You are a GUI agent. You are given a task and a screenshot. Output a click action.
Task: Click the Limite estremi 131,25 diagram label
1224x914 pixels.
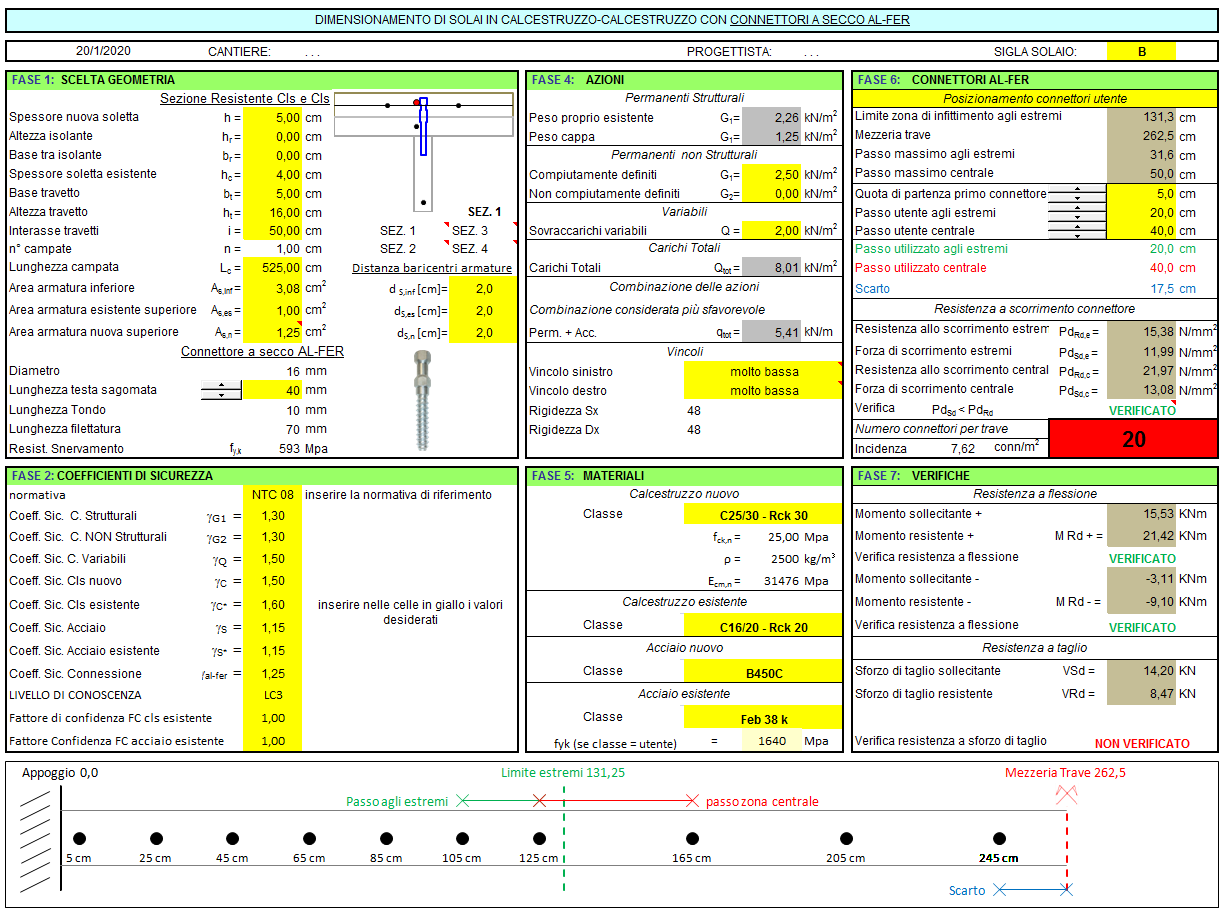pyautogui.click(x=564, y=772)
